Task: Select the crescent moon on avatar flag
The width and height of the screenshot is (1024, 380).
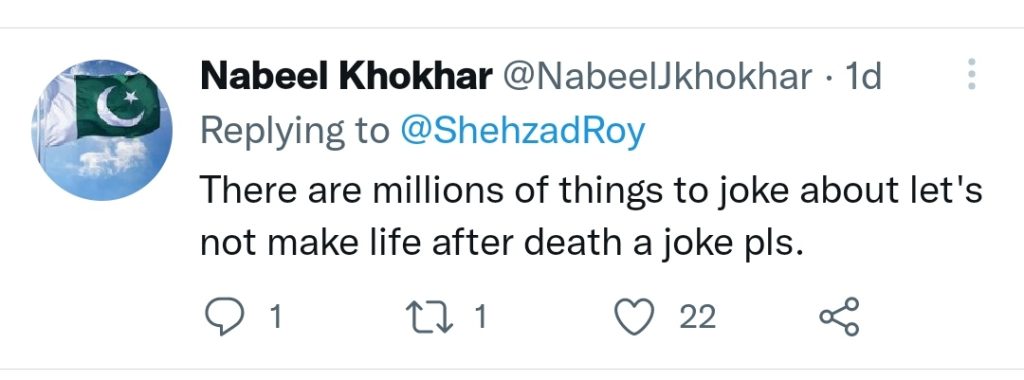Action: [x=121, y=106]
